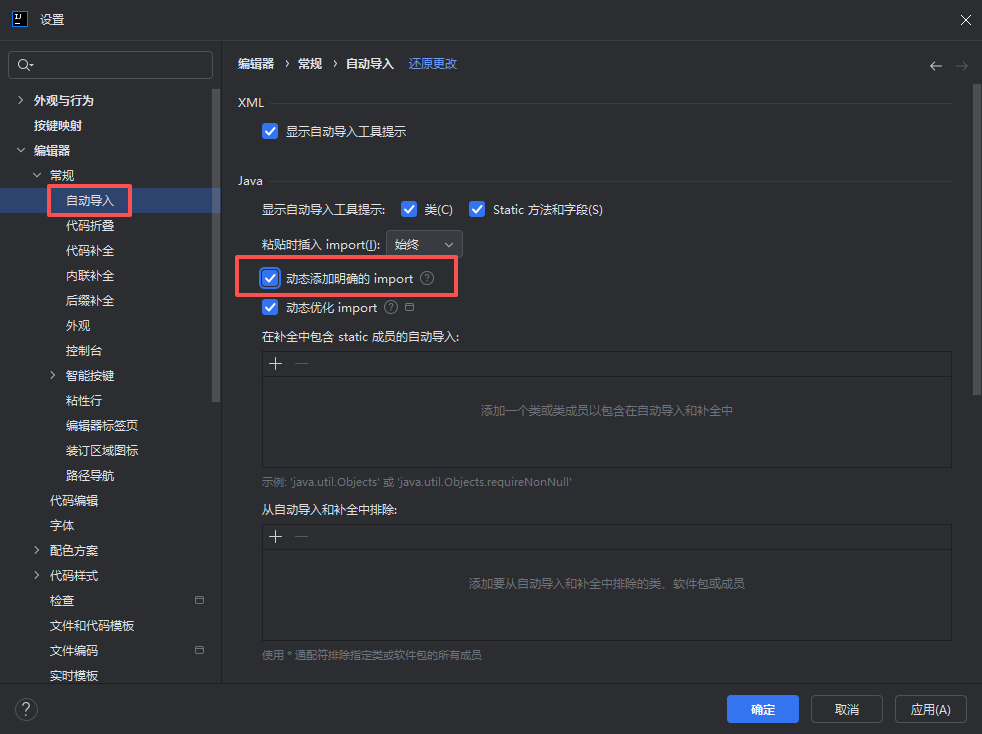This screenshot has height=734, width=982.
Task: Uncheck XML 显示自动导入工具提示 checkbox
Action: [x=269, y=131]
